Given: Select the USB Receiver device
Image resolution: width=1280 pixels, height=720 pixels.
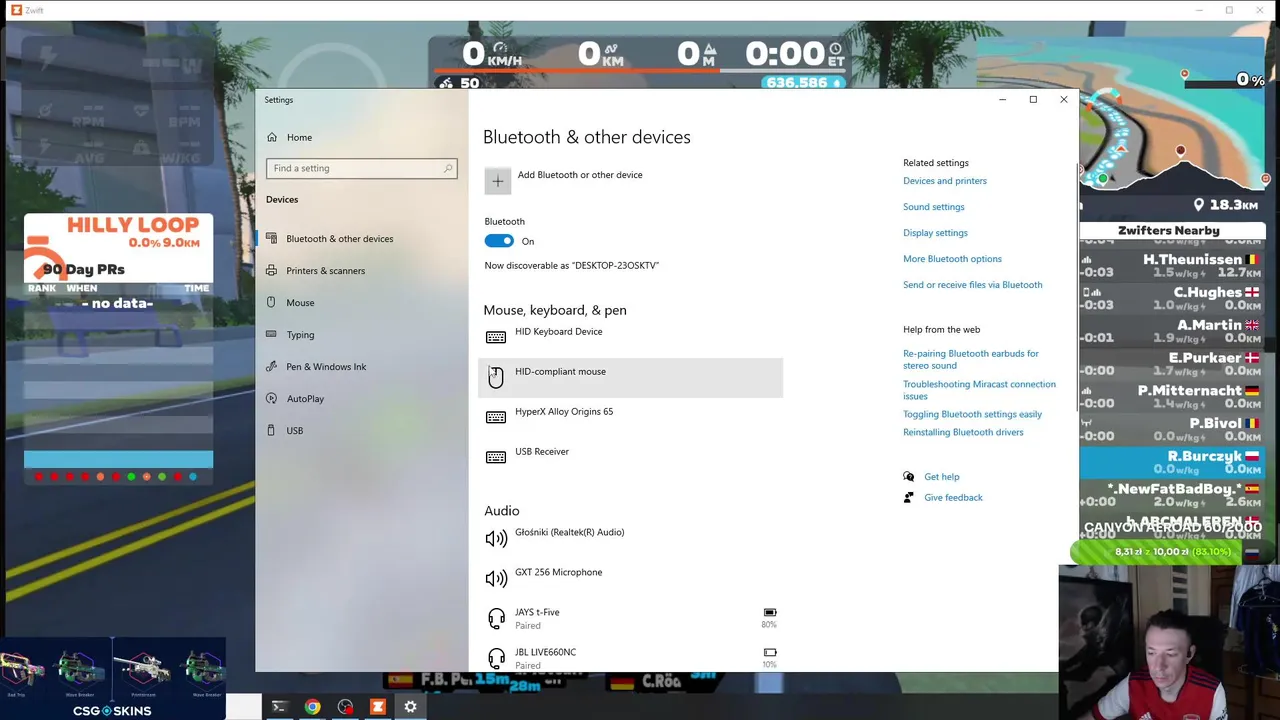Looking at the screenshot, I should click(630, 457).
